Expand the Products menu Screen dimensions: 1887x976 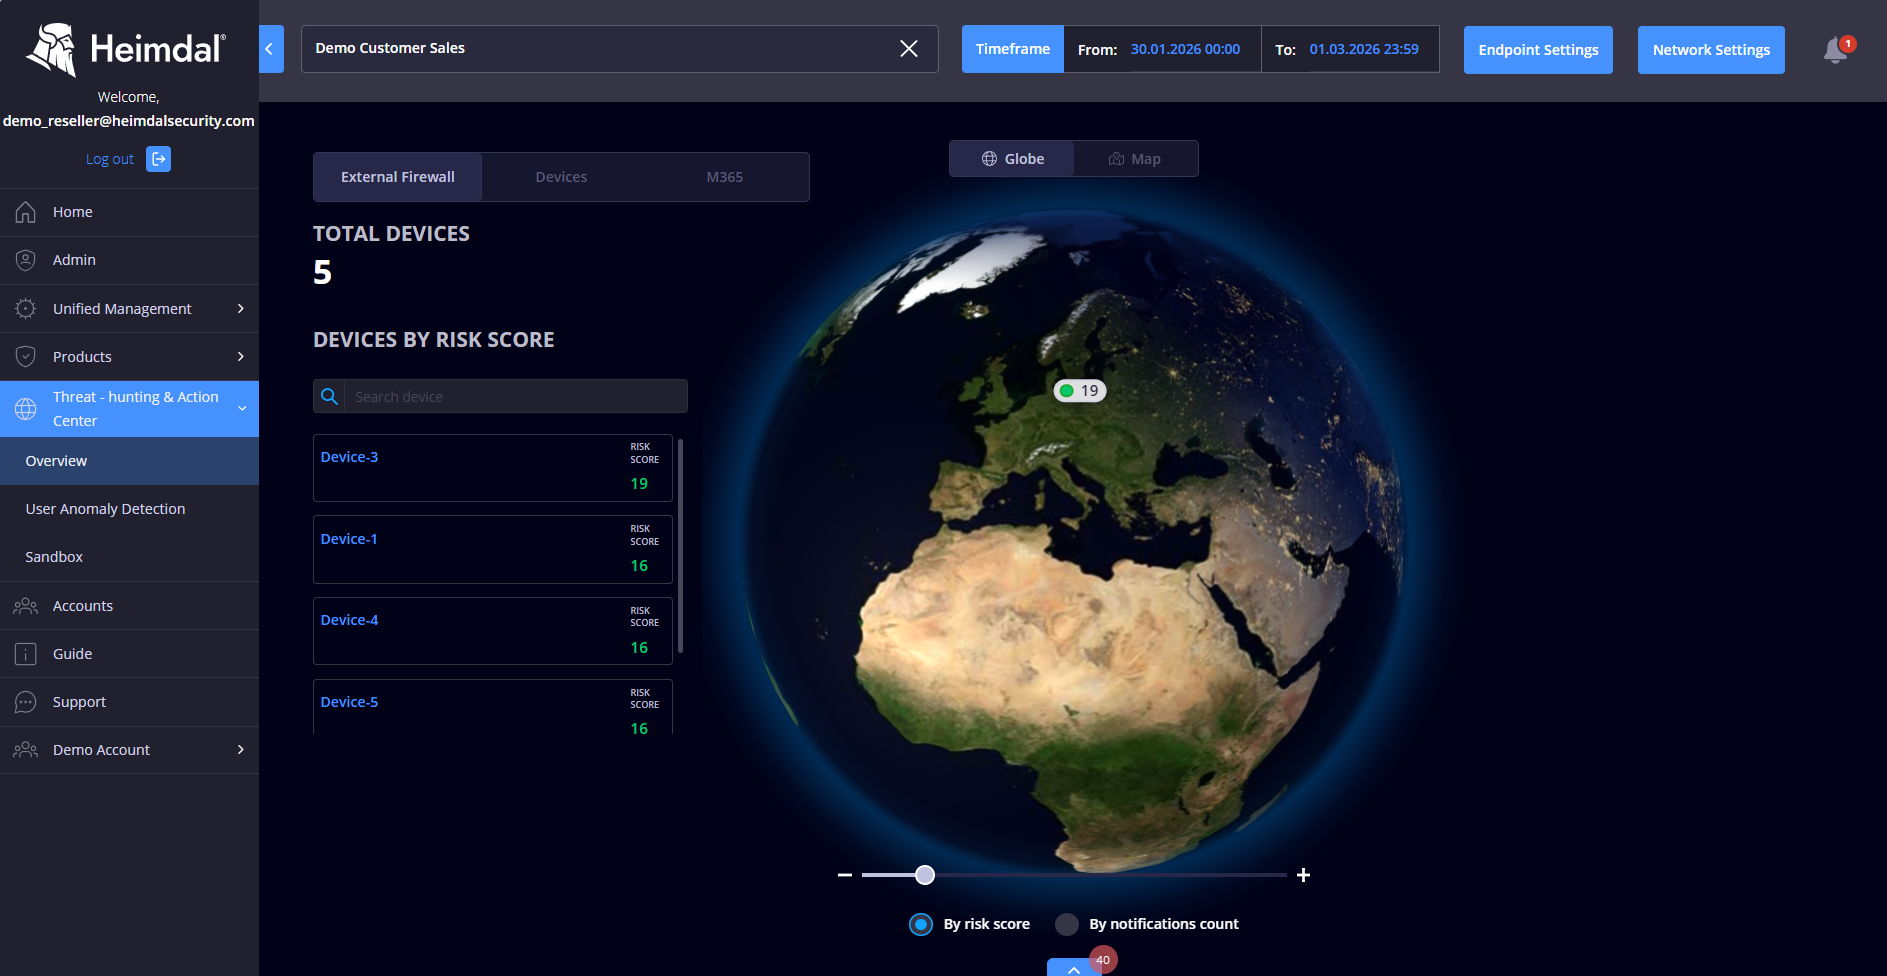click(241, 357)
